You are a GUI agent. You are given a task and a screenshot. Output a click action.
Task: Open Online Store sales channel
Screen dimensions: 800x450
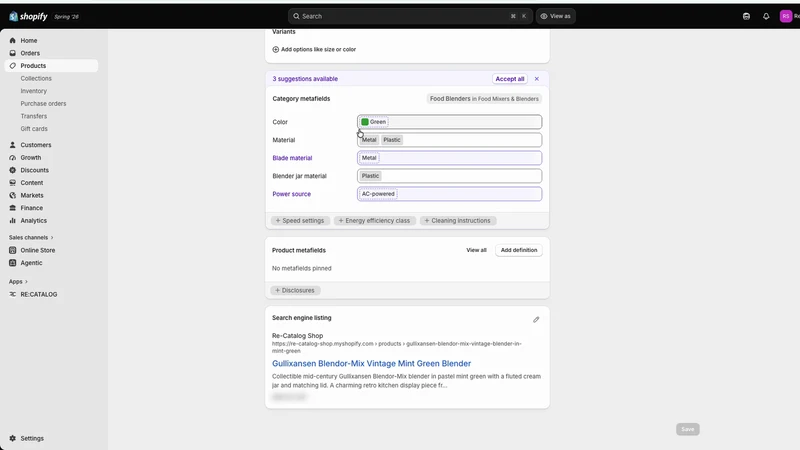38,251
